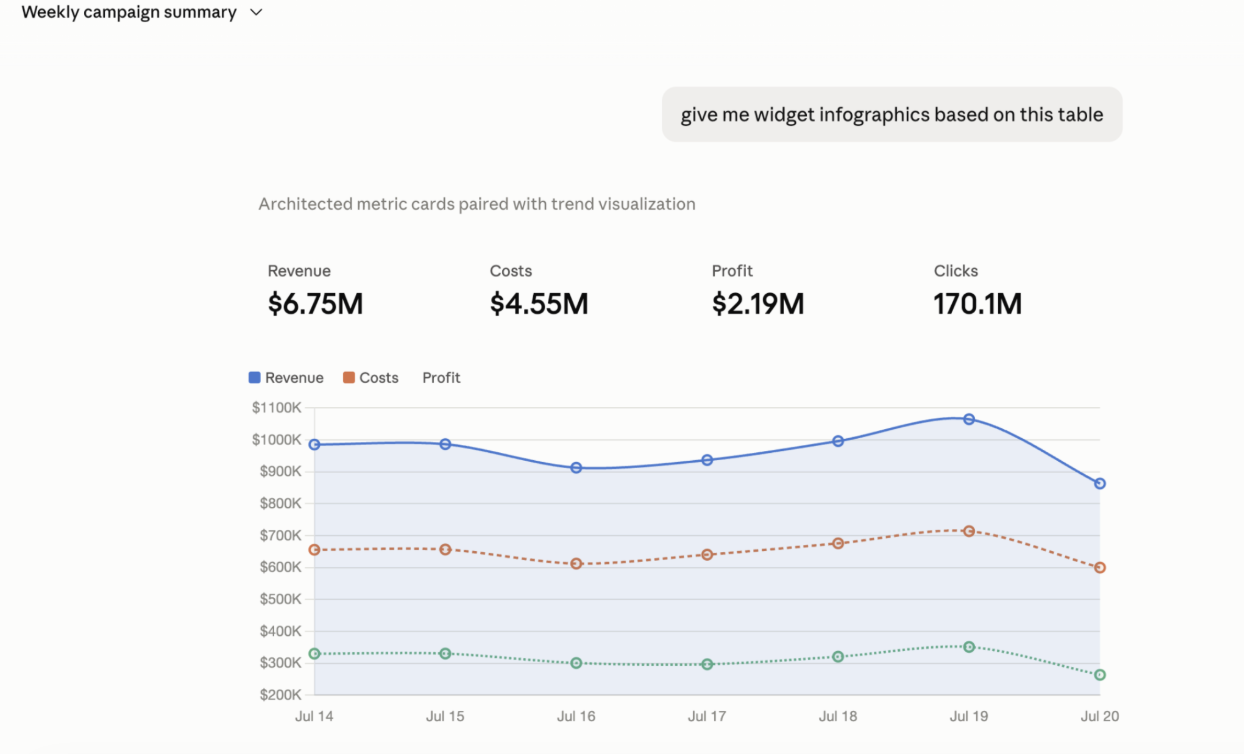1244x754 pixels.
Task: Click Profit data point for Jul 18
Action: coord(838,657)
